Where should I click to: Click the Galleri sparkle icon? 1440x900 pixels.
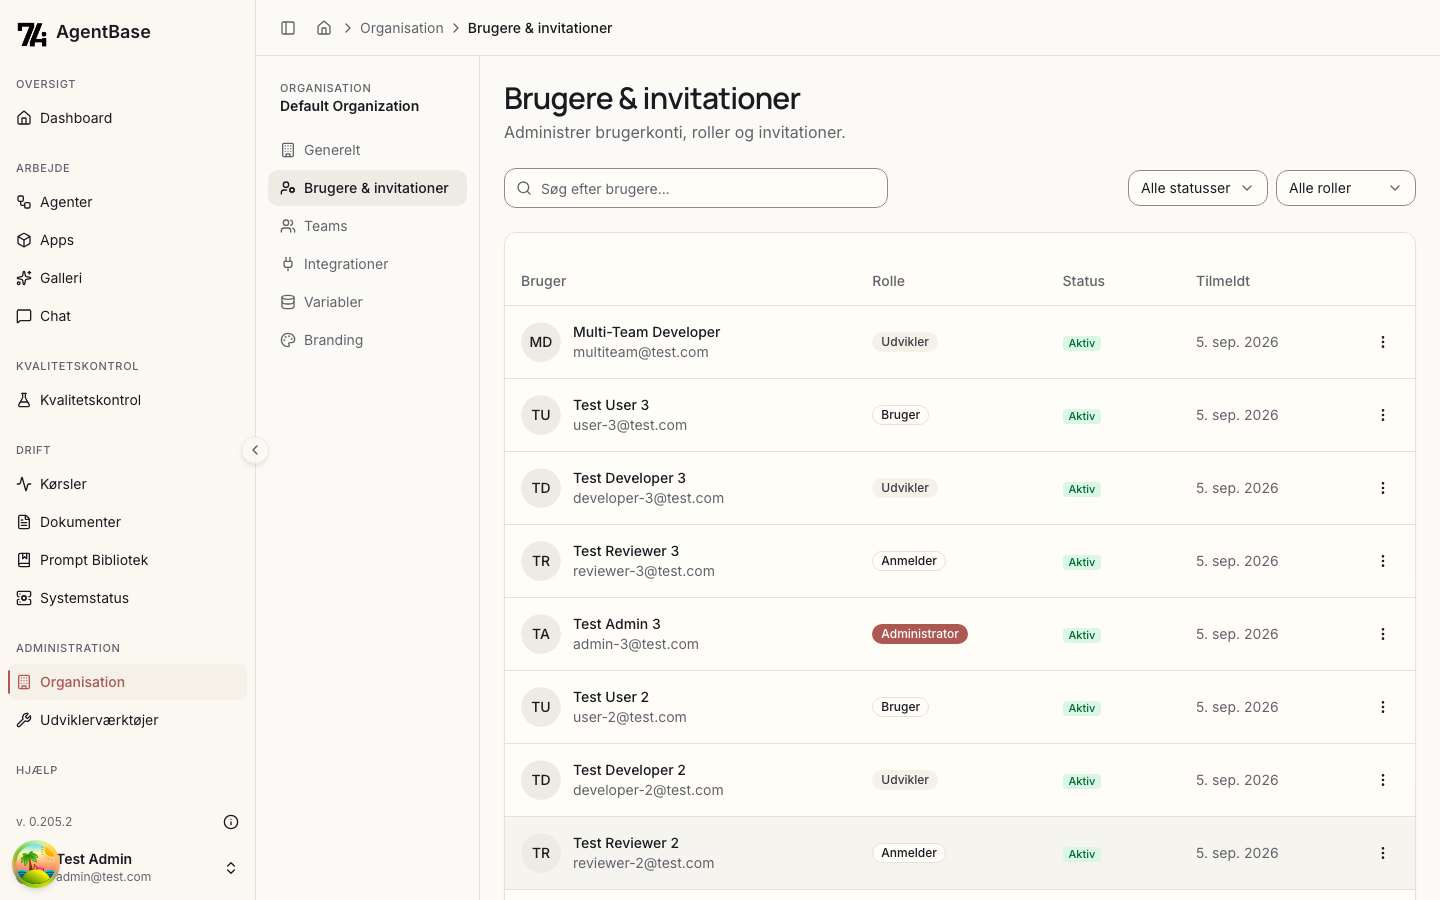[x=24, y=278]
